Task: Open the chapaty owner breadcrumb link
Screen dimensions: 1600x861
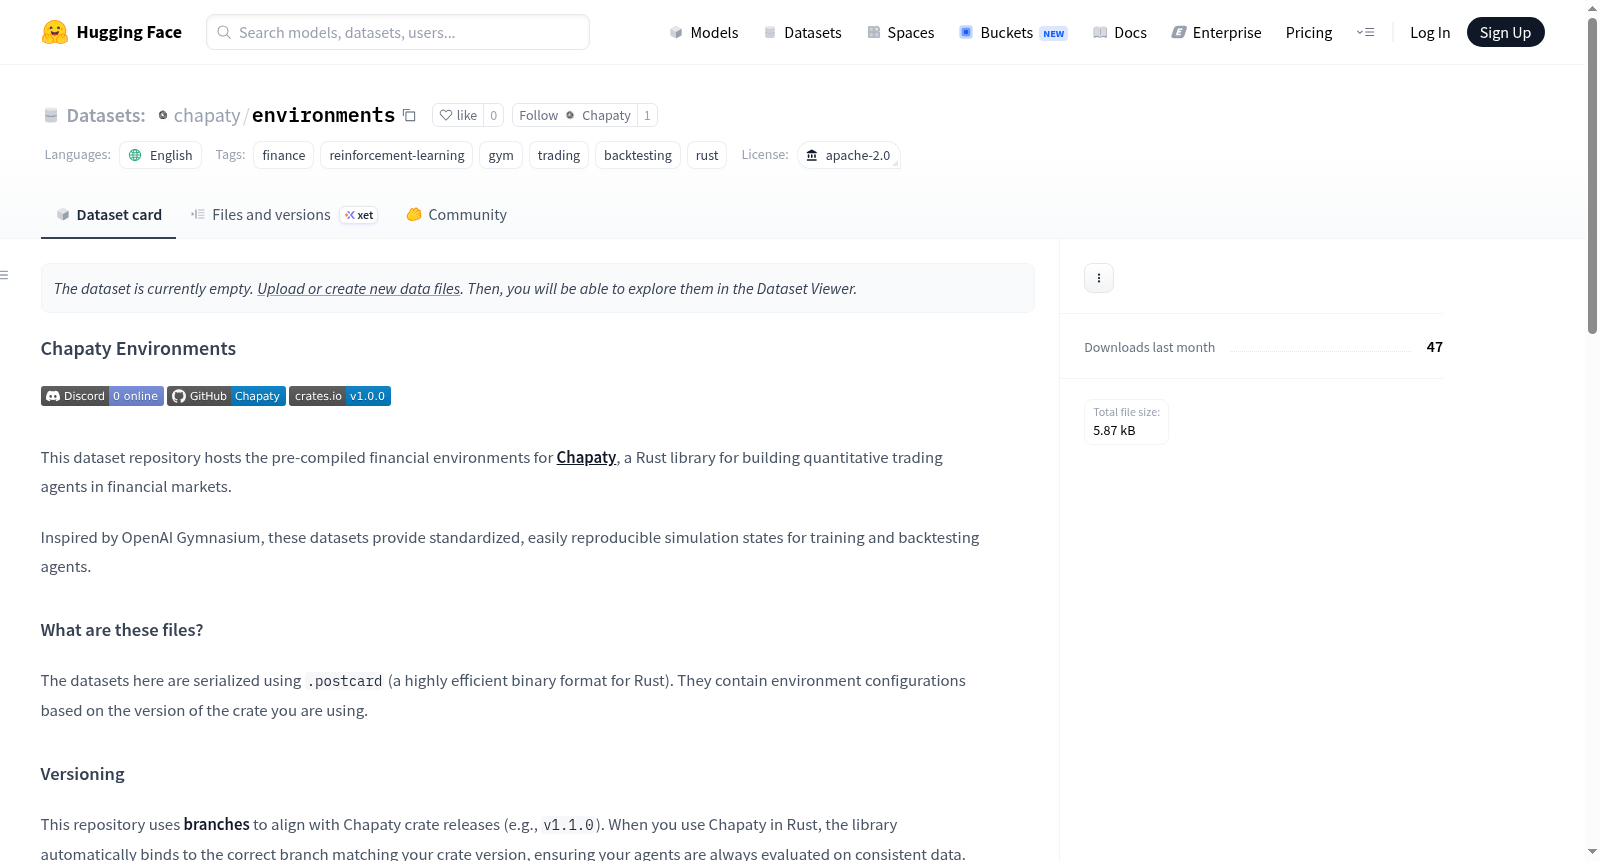Action: pyautogui.click(x=207, y=115)
